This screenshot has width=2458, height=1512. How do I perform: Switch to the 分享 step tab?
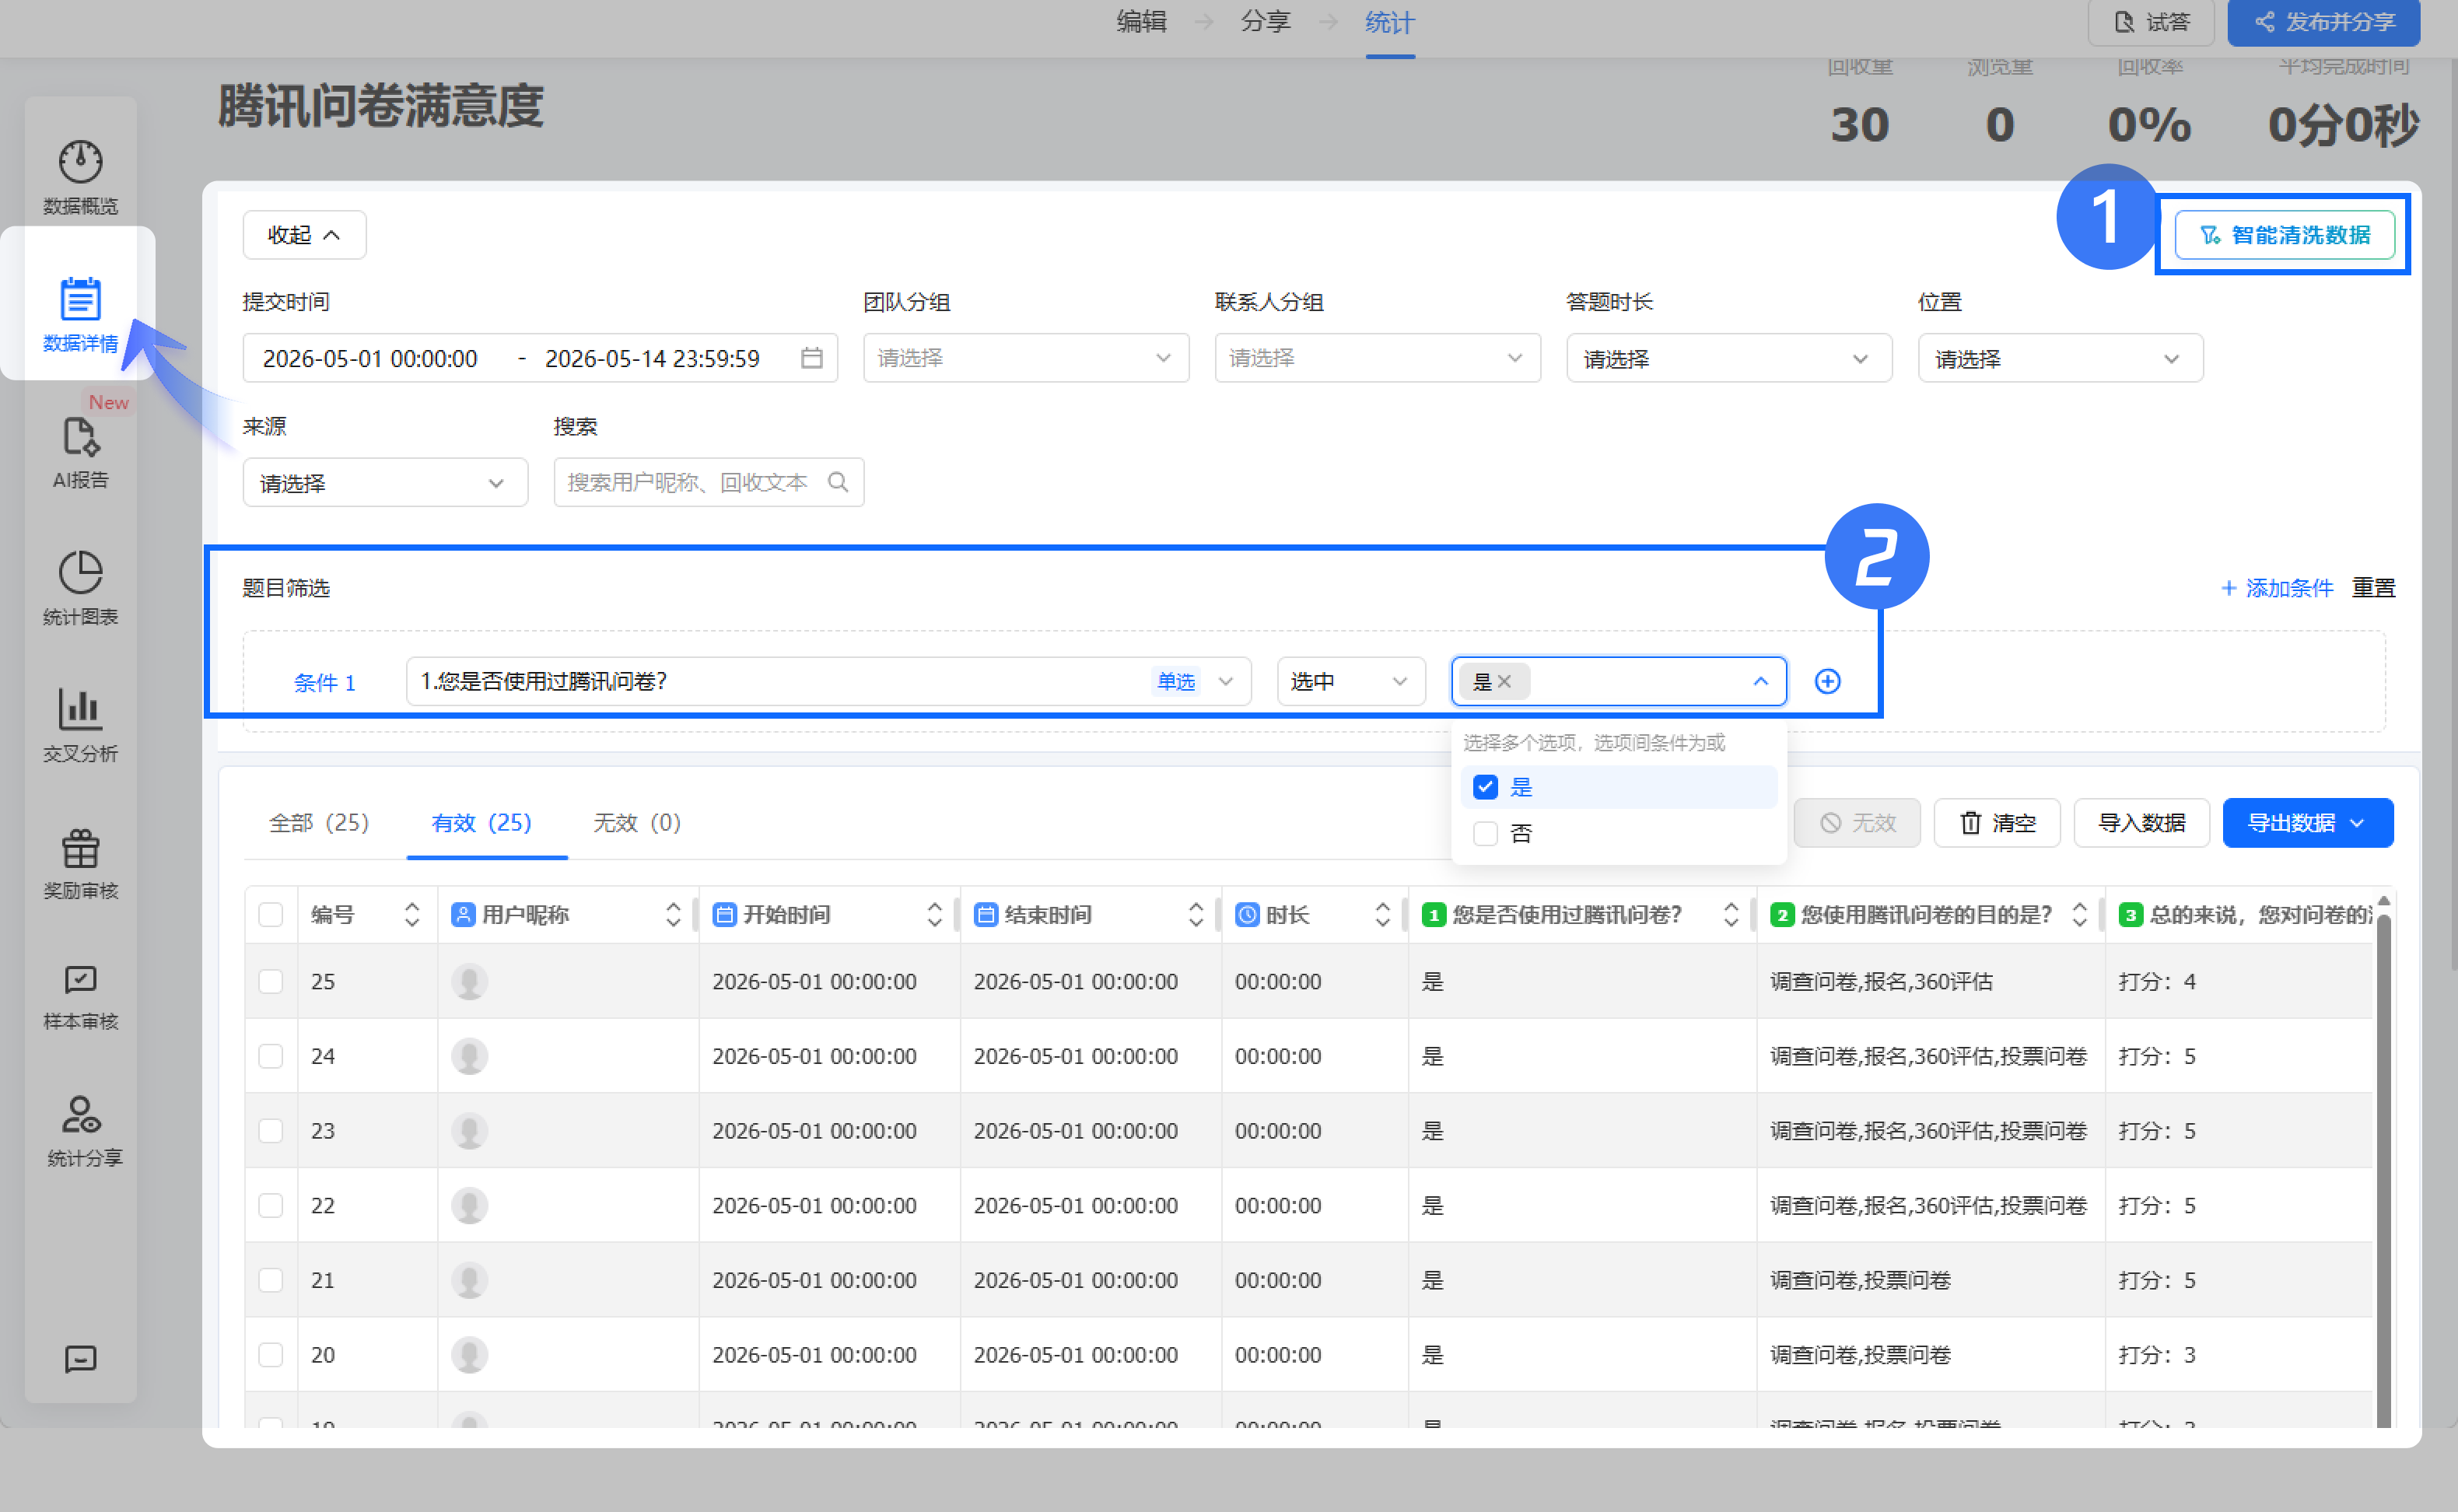pos(1265,22)
